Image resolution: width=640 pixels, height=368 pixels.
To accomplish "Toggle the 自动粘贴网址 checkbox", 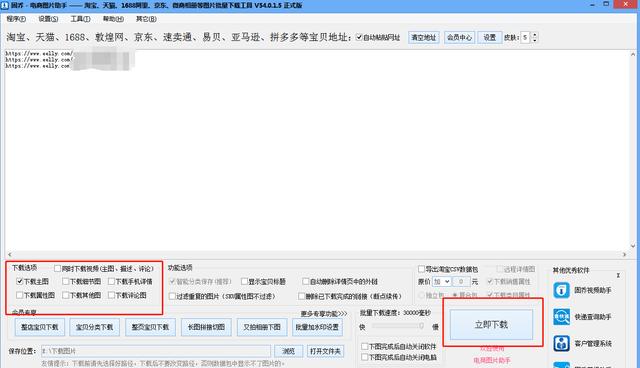I will [x=359, y=37].
